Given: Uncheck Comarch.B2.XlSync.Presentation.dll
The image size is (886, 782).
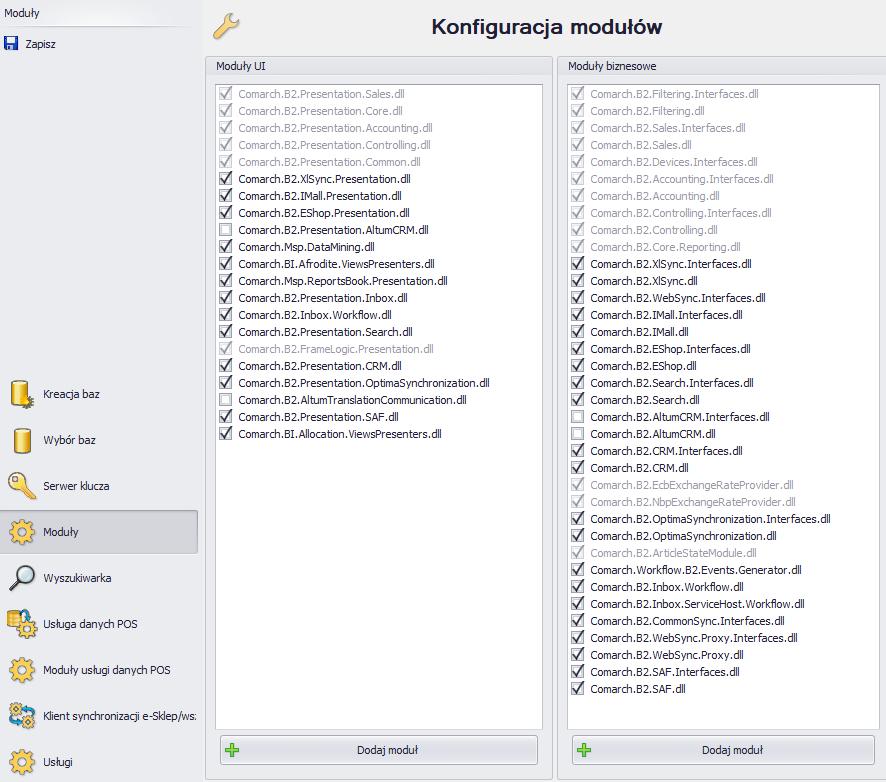Looking at the screenshot, I should (x=225, y=179).
